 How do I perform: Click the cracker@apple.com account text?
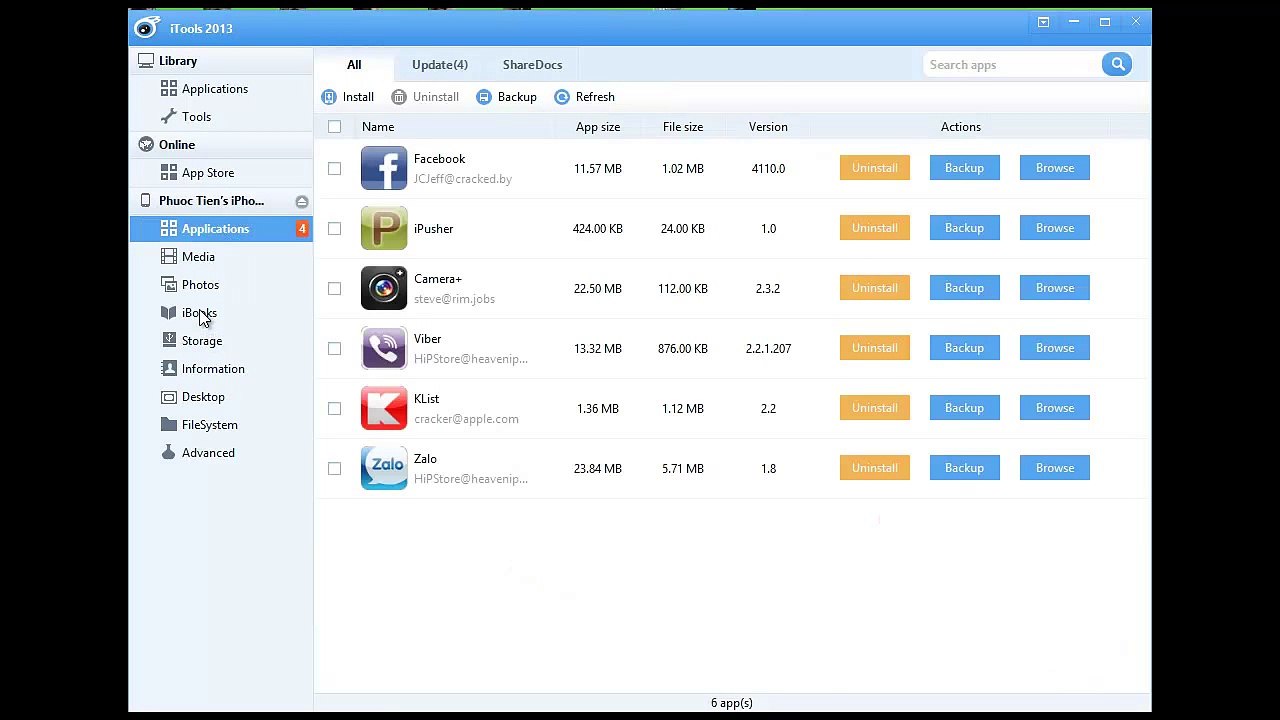point(466,419)
